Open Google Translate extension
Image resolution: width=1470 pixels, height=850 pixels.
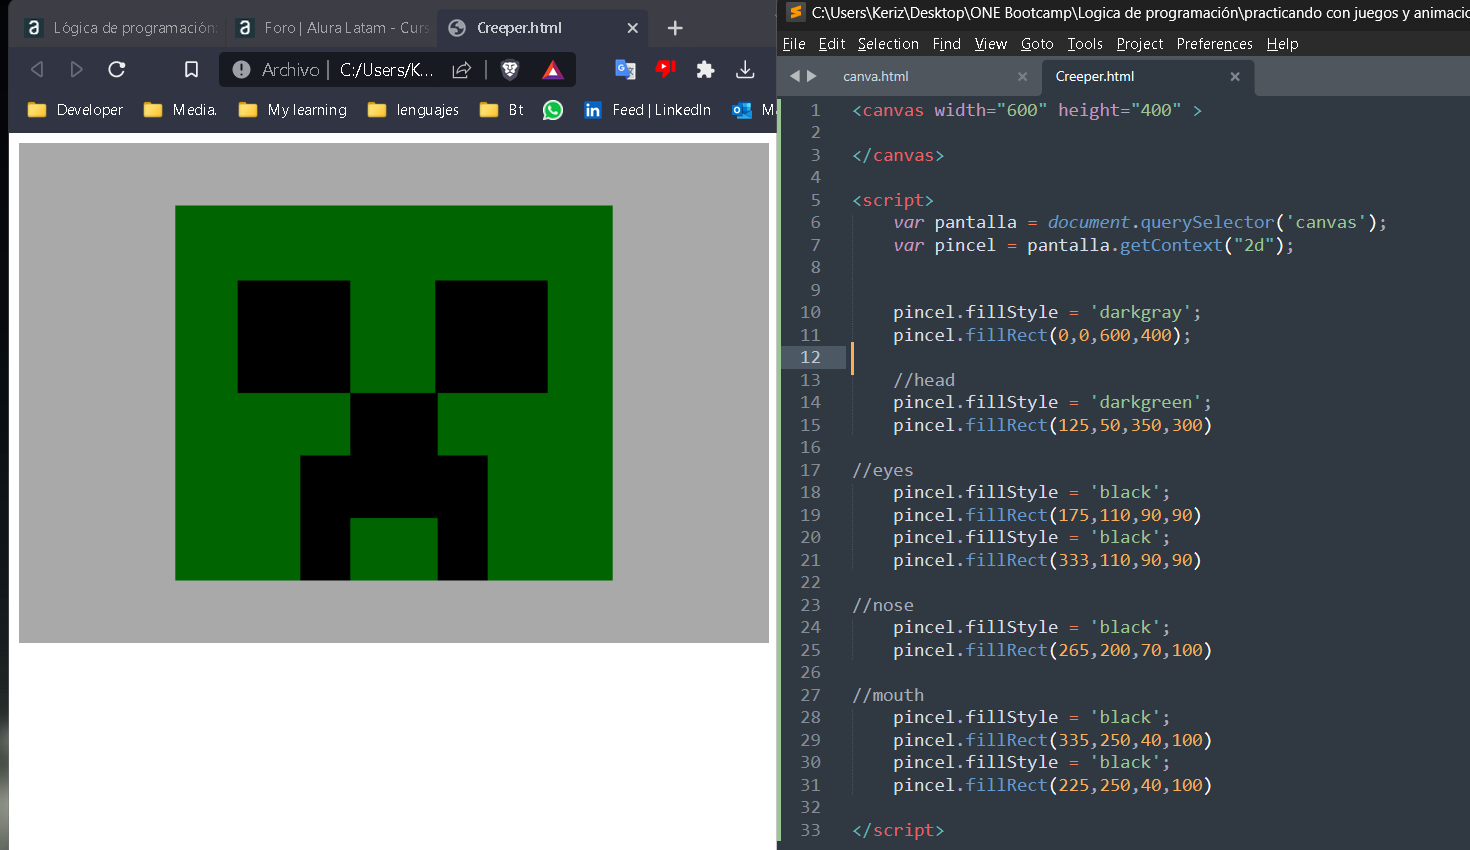625,69
